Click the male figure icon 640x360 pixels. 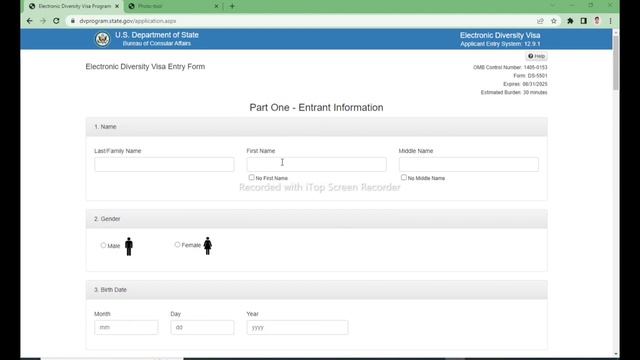pyautogui.click(x=129, y=246)
